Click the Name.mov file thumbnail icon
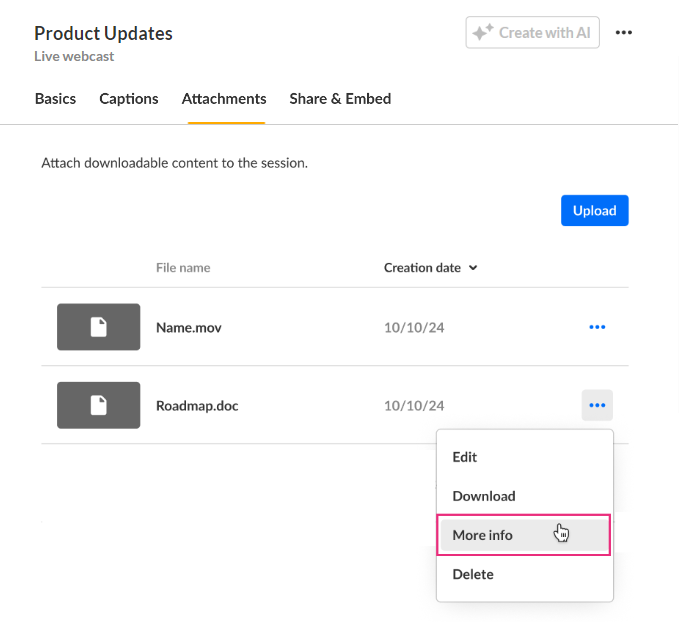The height and width of the screenshot is (622, 679). point(98,327)
